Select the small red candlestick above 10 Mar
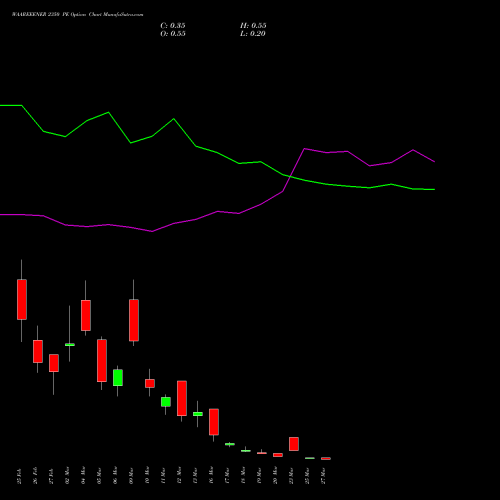The width and height of the screenshot is (500, 500). (x=150, y=383)
